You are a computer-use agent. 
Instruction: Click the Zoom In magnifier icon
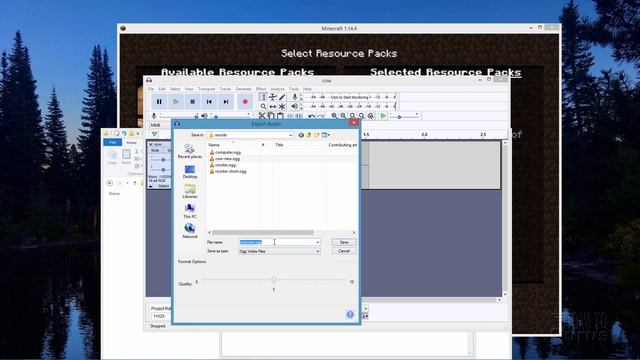334,116
